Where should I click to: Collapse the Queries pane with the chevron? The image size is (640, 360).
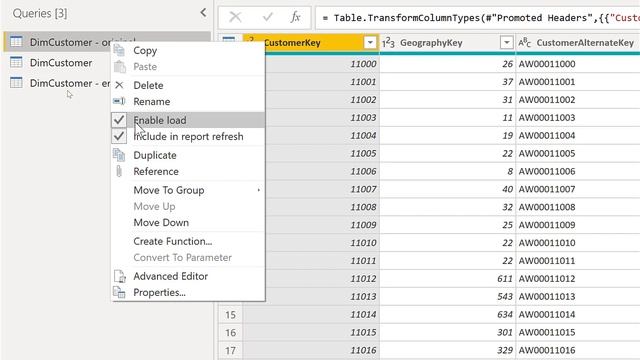click(203, 13)
